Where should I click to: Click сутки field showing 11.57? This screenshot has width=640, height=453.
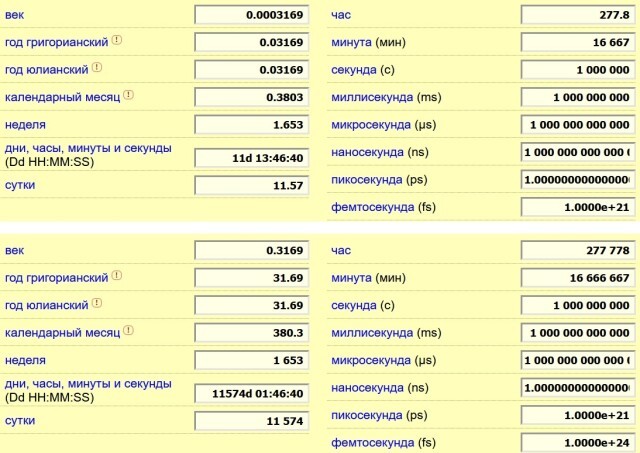[x=251, y=185]
